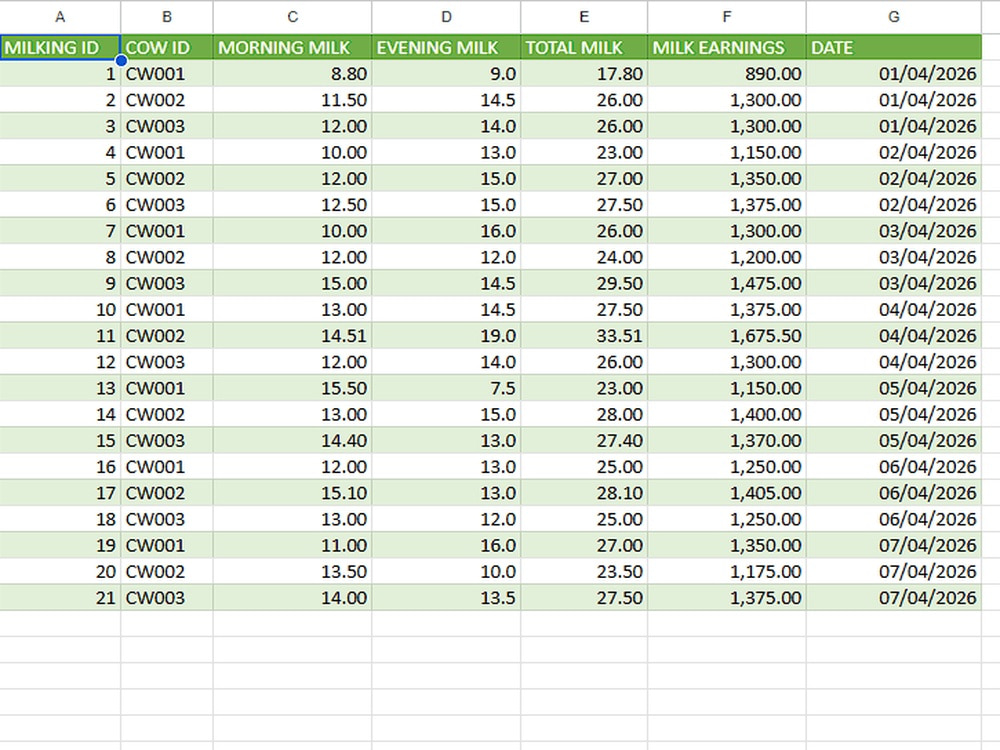This screenshot has height=750, width=1000.
Task: Click the MILK EARNINGS header cell
Action: click(726, 48)
